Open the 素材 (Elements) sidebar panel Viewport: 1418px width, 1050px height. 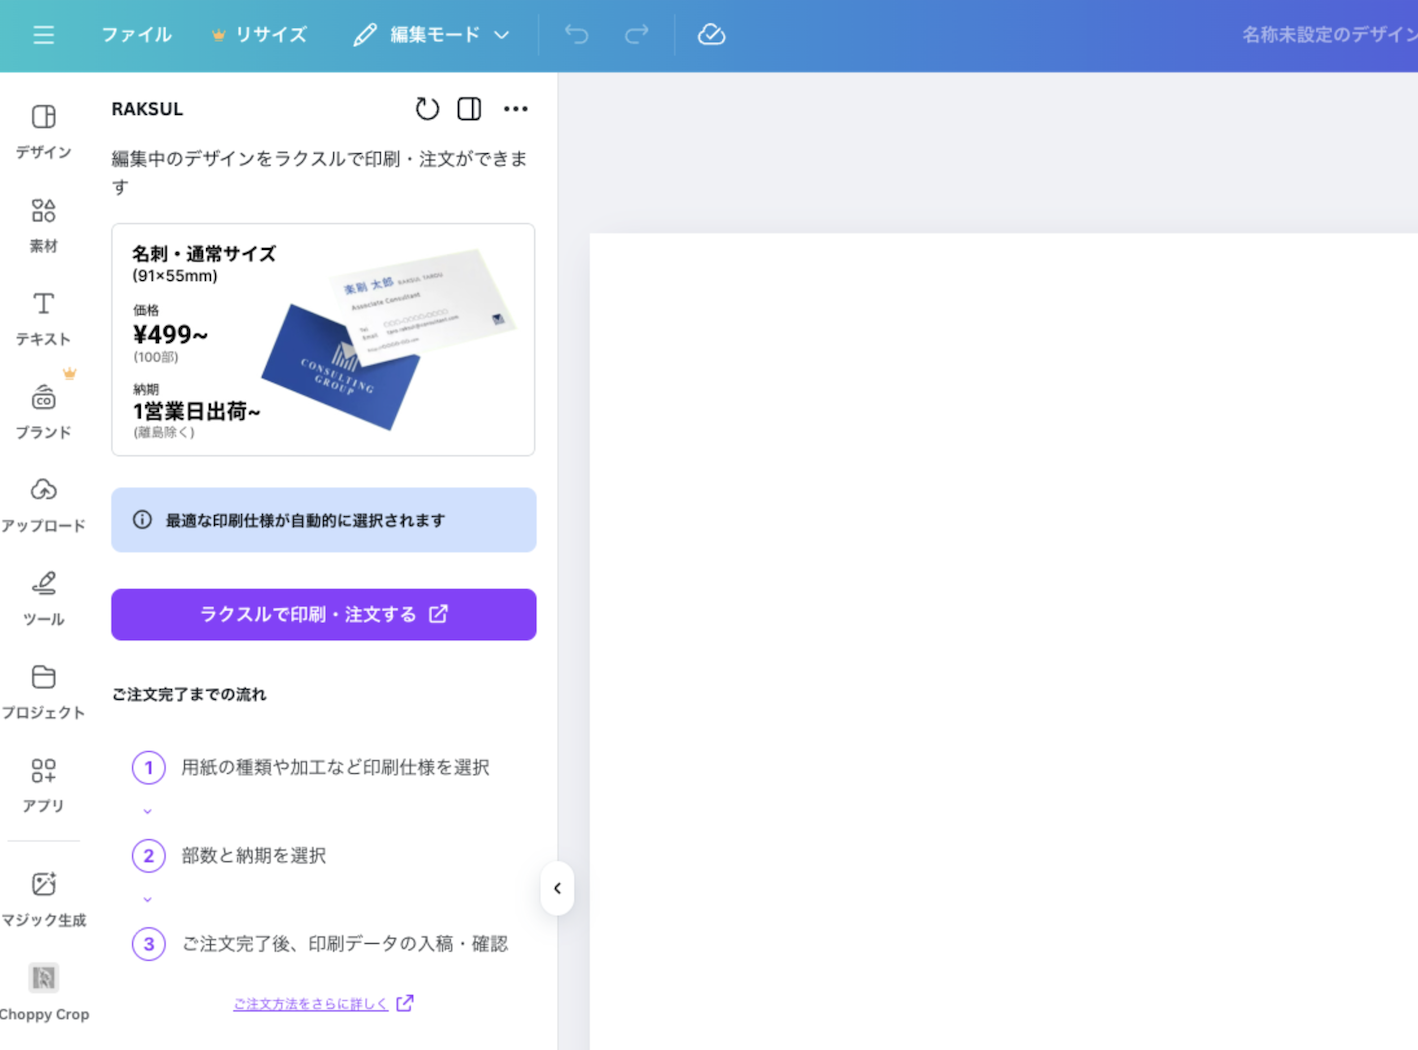click(x=43, y=224)
